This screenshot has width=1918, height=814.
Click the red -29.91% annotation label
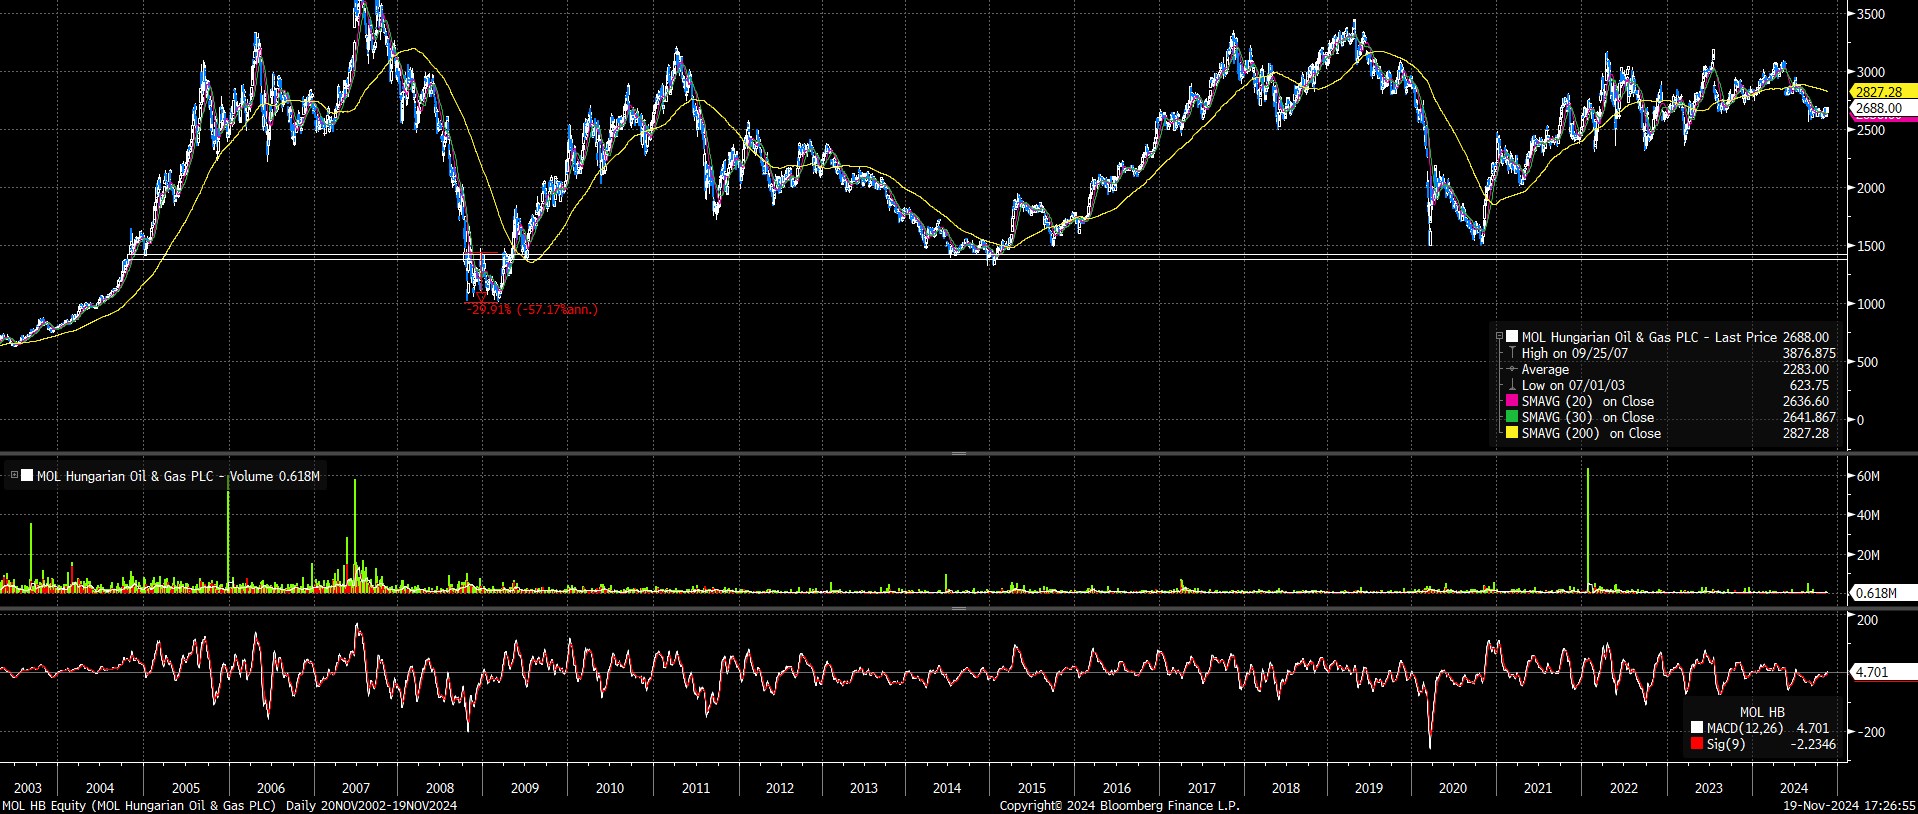click(x=532, y=310)
